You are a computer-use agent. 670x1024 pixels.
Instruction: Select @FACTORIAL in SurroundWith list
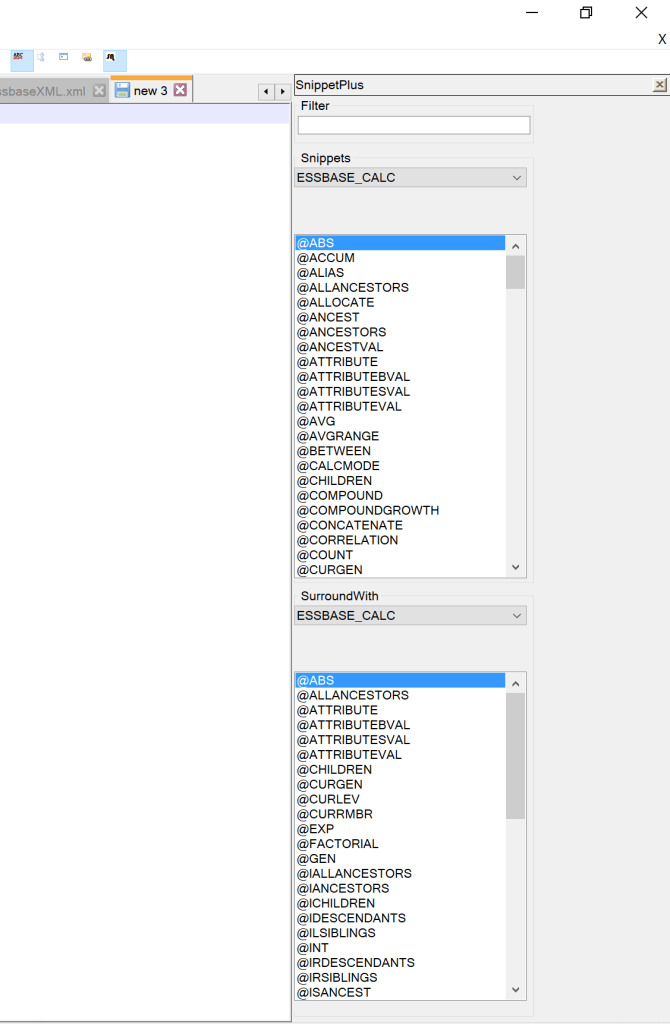pos(400,844)
